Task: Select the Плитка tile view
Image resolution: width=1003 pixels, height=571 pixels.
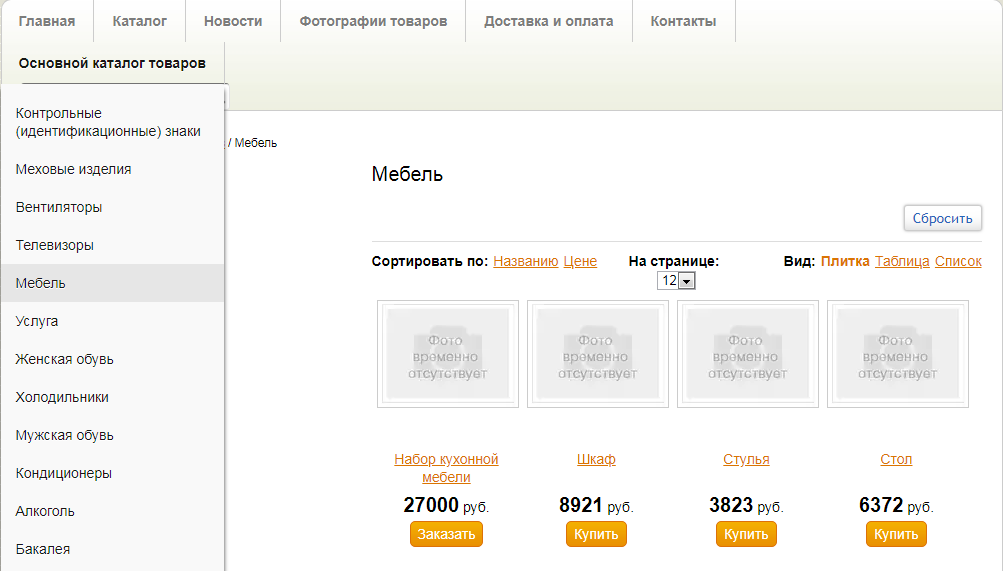Action: [x=845, y=261]
